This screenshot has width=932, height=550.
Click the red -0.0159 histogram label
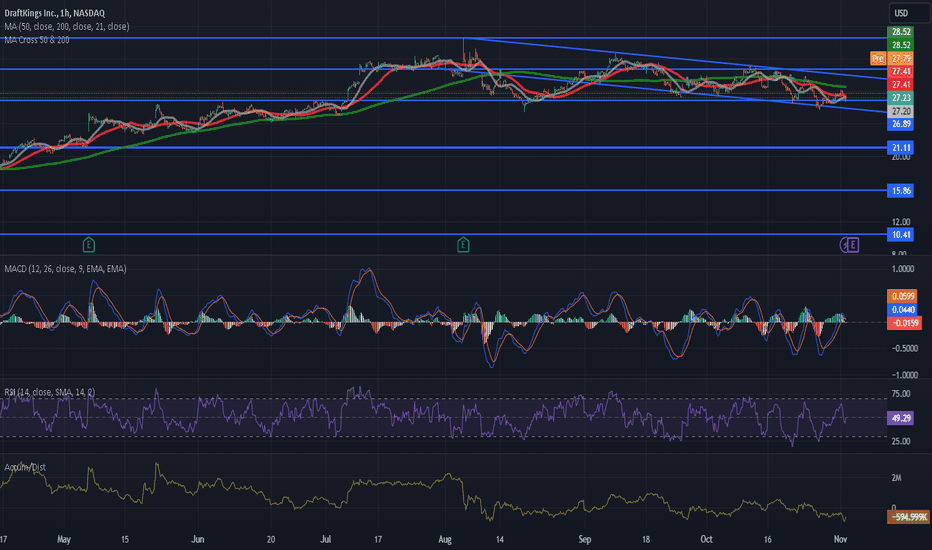click(x=904, y=323)
